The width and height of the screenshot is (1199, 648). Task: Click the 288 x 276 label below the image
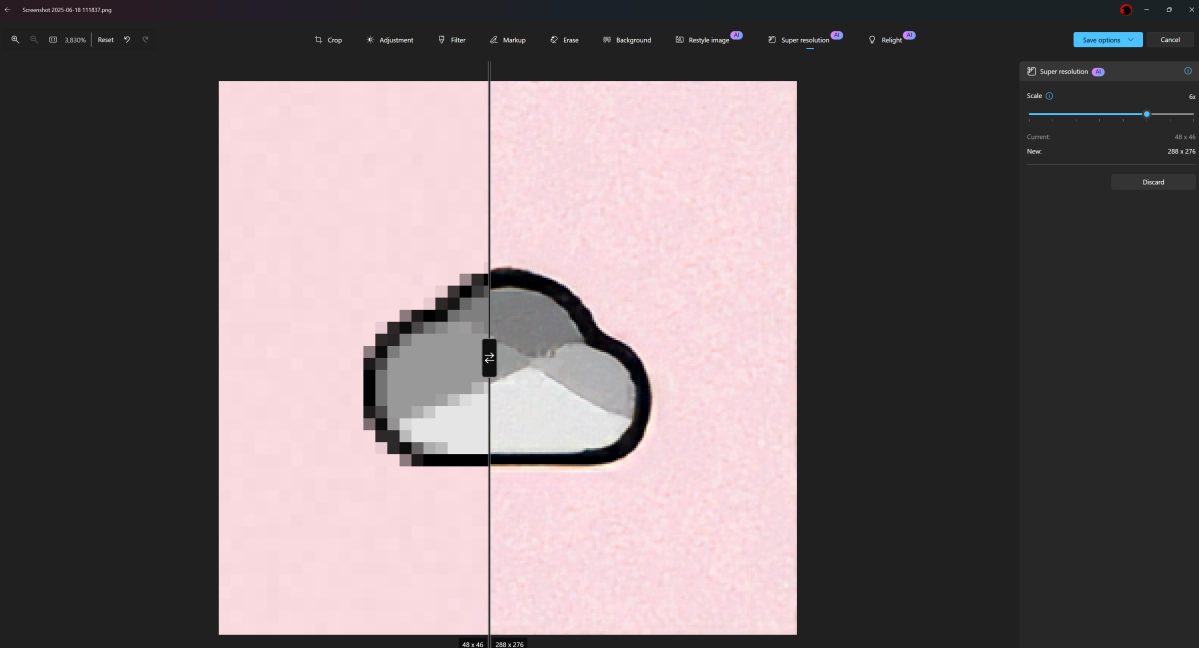[509, 644]
